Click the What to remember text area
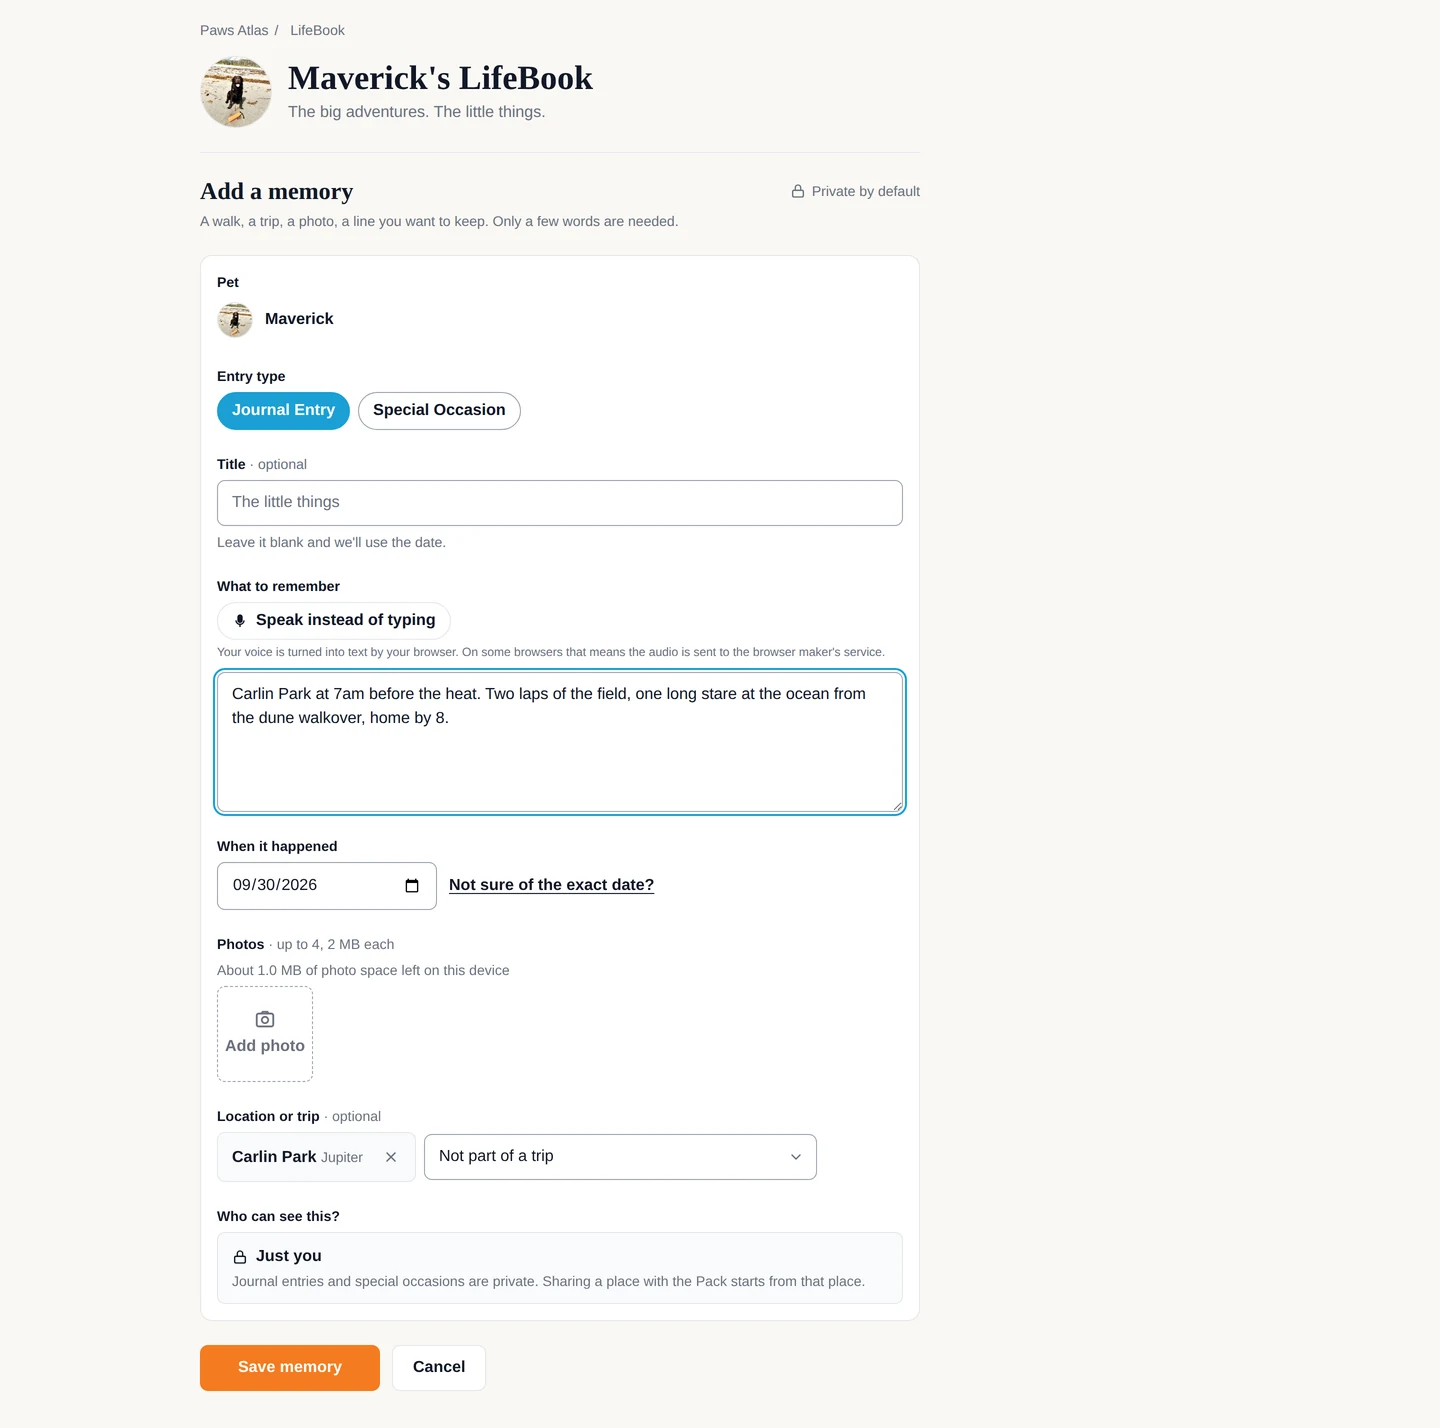Image resolution: width=1440 pixels, height=1428 pixels. (560, 742)
